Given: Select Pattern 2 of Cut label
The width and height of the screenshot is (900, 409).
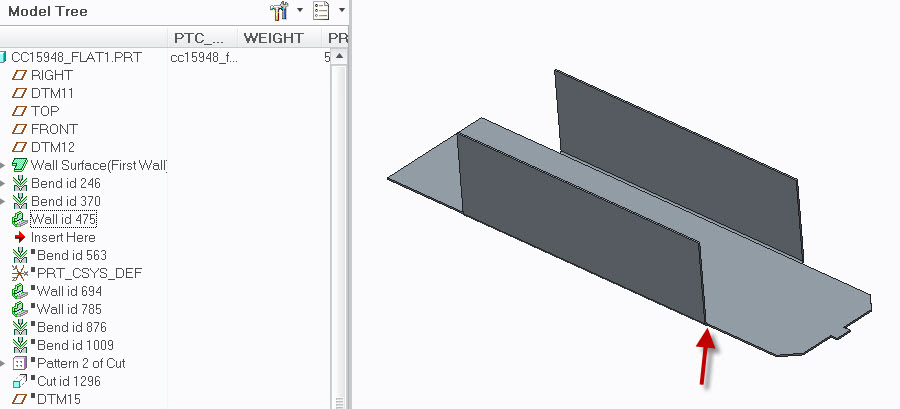Looking at the screenshot, I should (81, 363).
